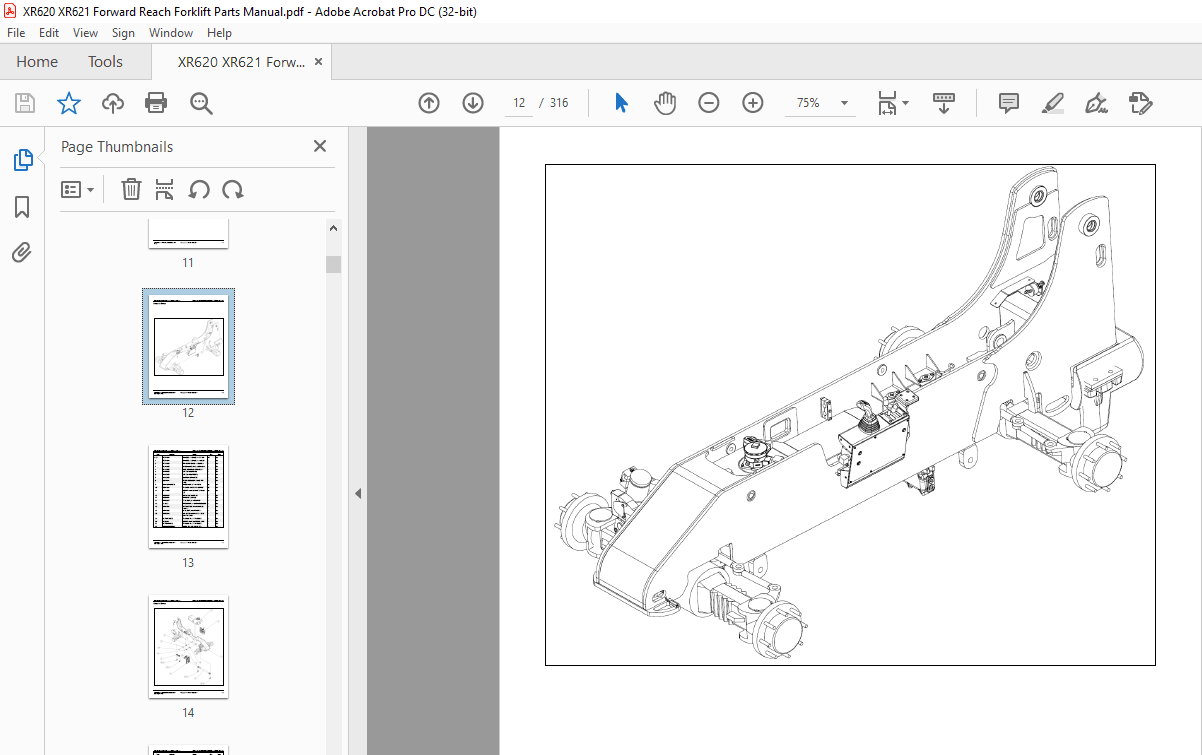
Task: Open the View menu
Action: click(x=85, y=32)
